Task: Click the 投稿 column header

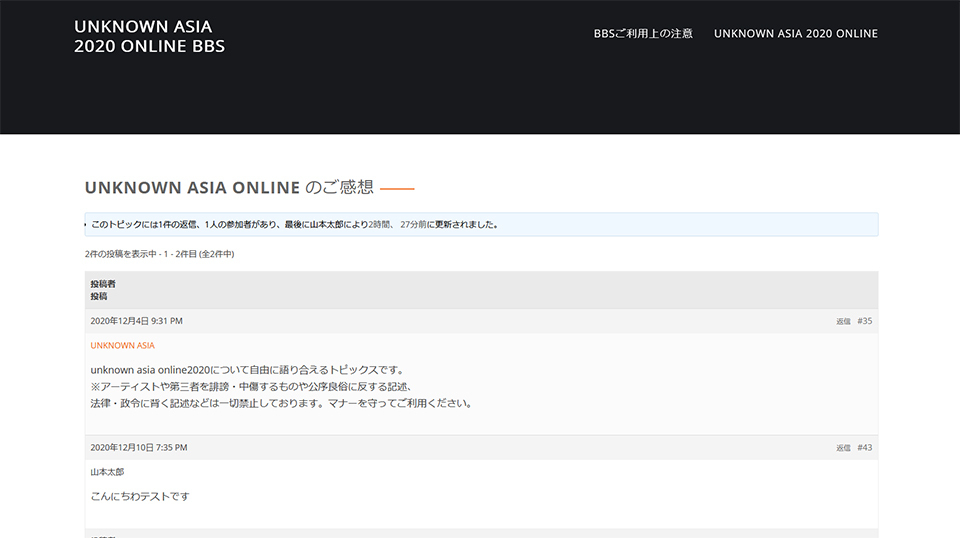Action: tap(99, 296)
